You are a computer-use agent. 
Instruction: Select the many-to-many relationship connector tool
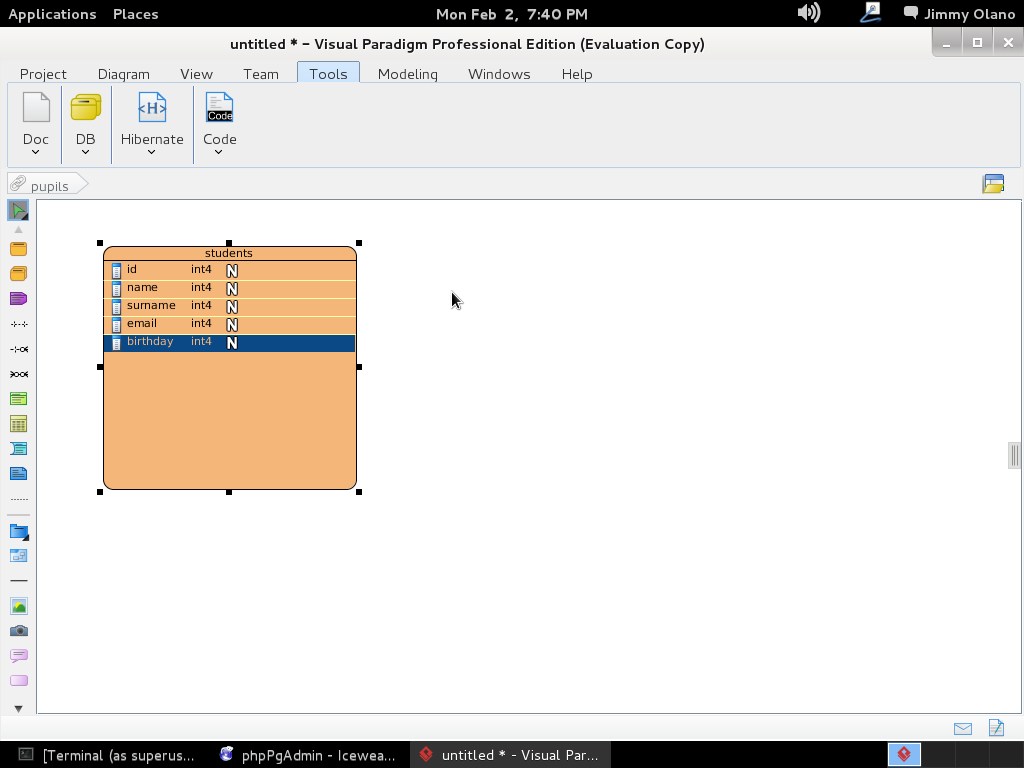pyautogui.click(x=18, y=374)
